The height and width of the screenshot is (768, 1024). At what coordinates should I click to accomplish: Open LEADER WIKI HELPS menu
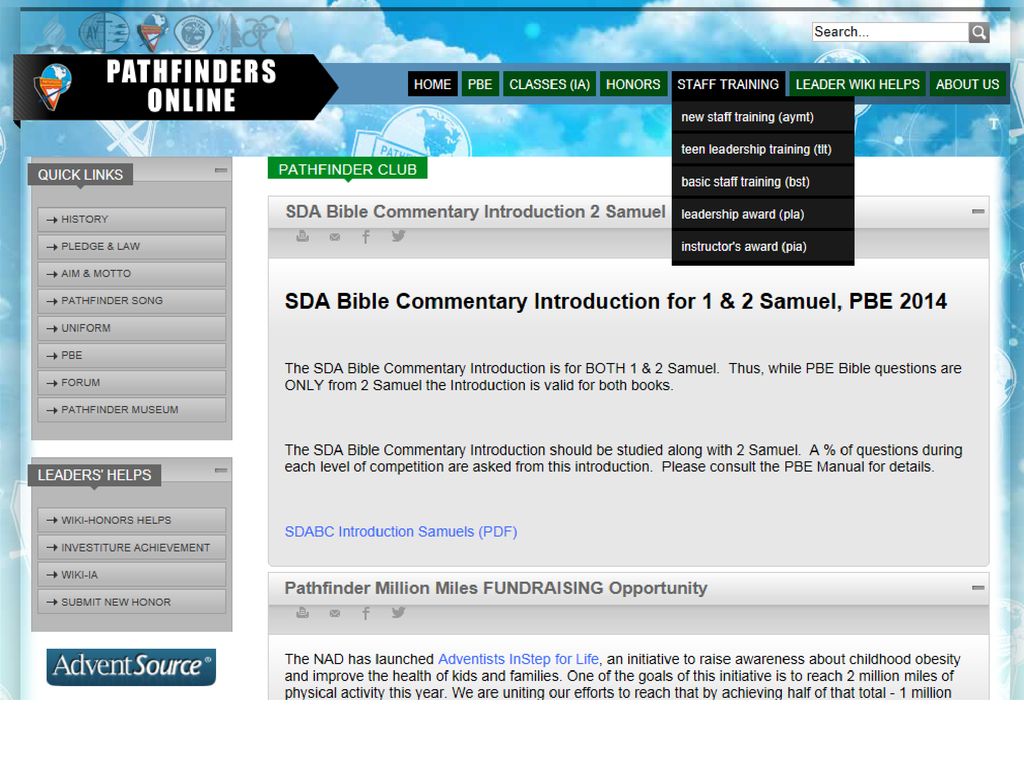[x=857, y=84]
